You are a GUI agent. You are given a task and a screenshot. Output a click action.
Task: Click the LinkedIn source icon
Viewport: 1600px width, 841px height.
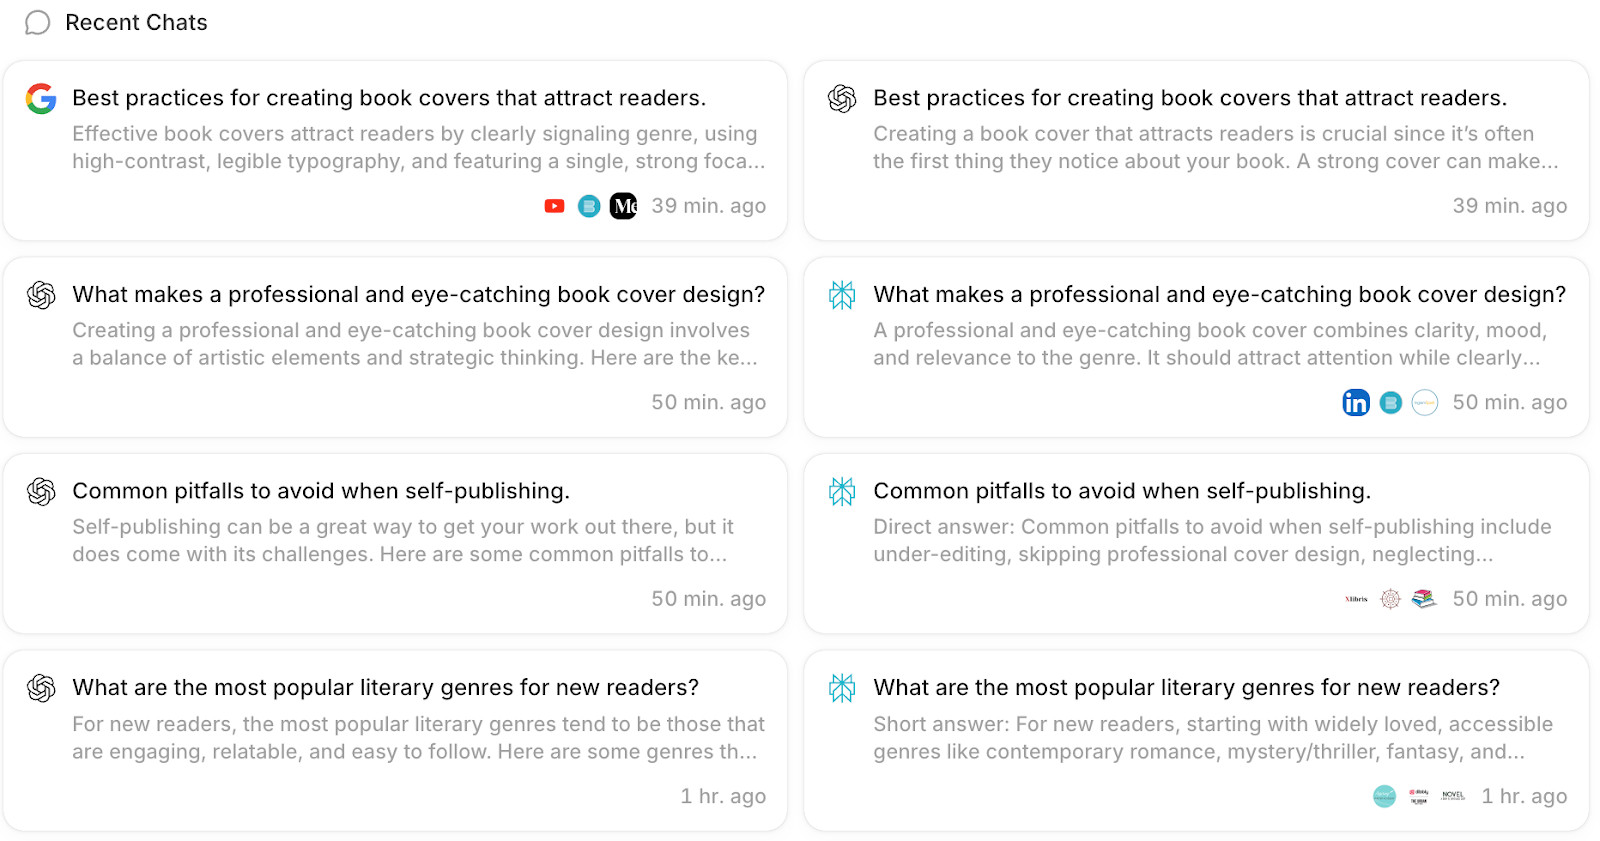point(1356,403)
